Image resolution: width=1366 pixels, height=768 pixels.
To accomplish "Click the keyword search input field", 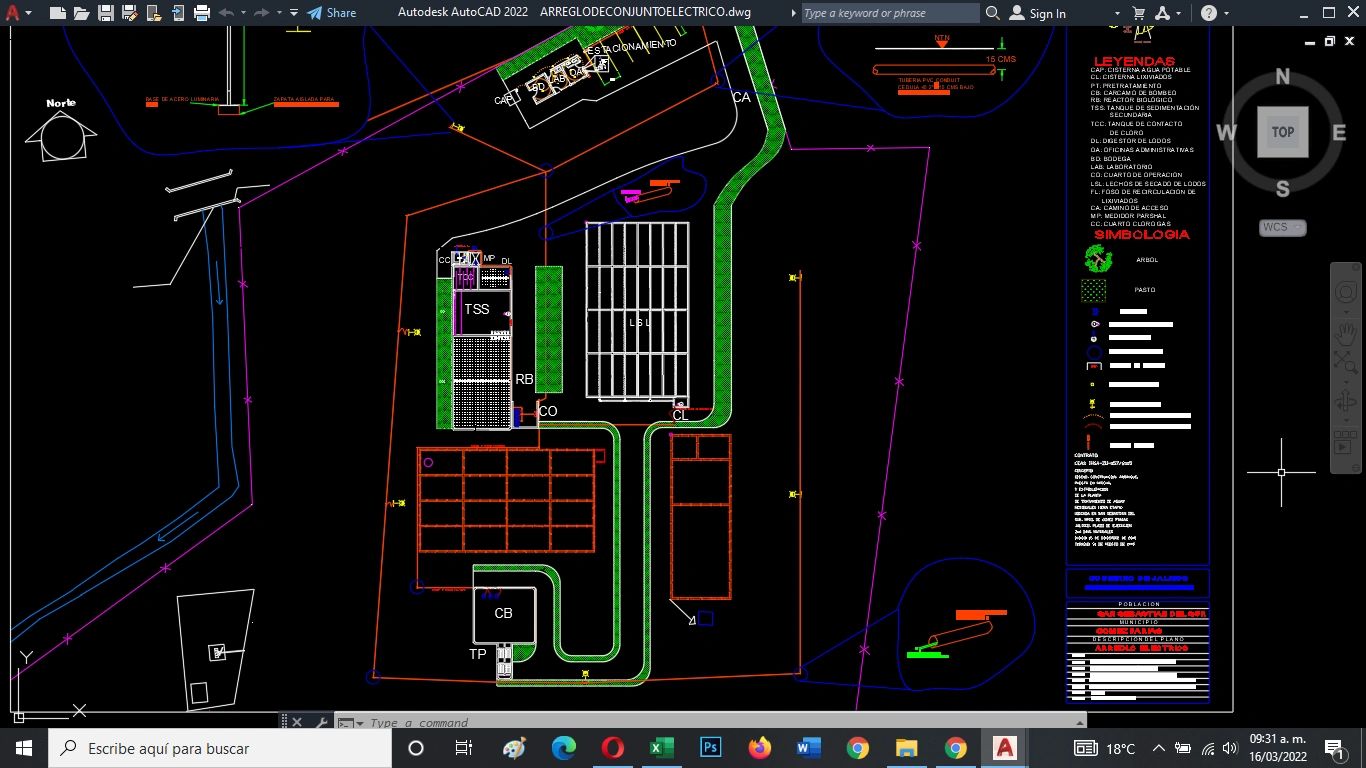I will coord(890,13).
